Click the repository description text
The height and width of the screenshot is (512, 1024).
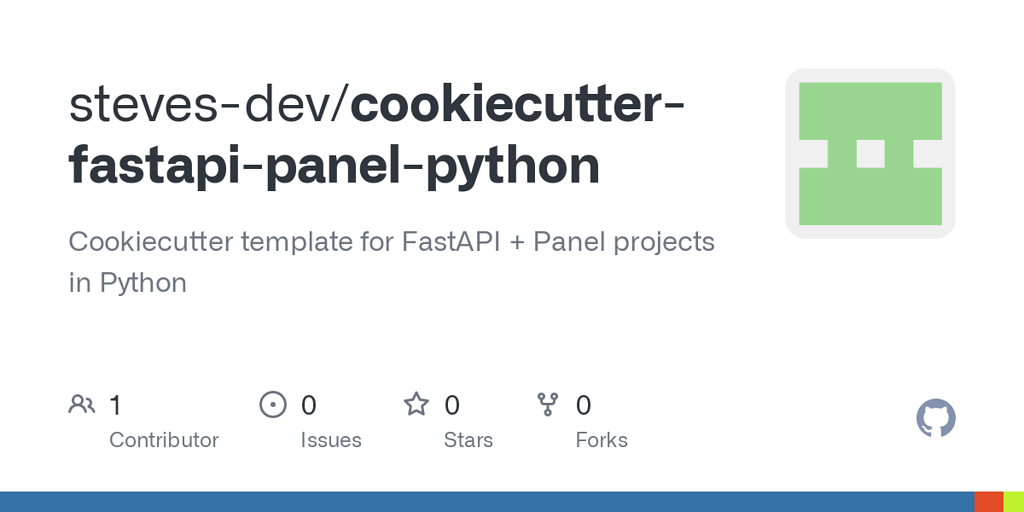click(392, 262)
